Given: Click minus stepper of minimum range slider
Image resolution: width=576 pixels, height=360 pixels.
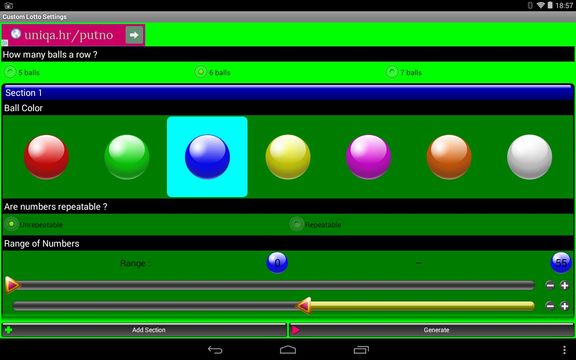Looking at the screenshot, I should (x=550, y=285).
